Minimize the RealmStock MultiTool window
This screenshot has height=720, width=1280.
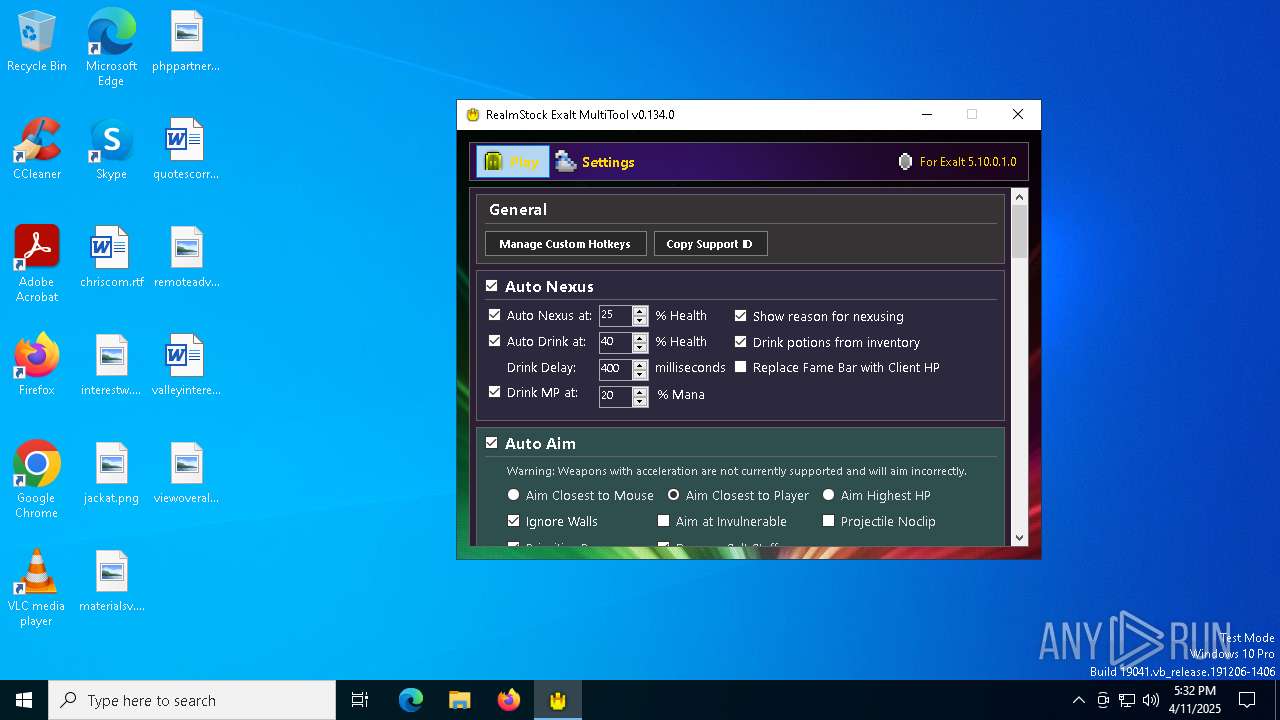tap(927, 114)
